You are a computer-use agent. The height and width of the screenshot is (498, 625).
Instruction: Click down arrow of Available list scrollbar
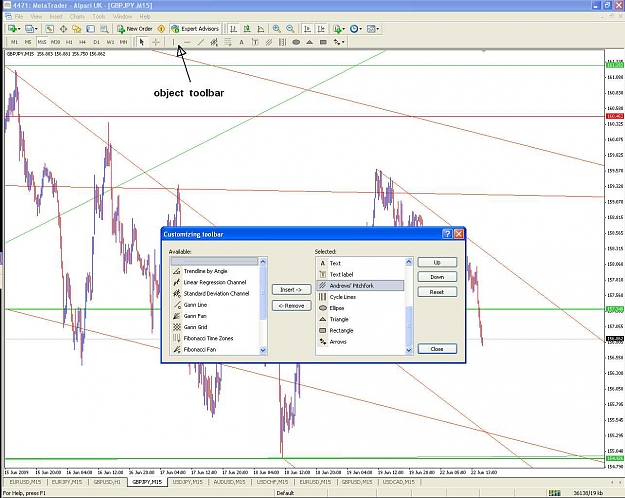263,350
